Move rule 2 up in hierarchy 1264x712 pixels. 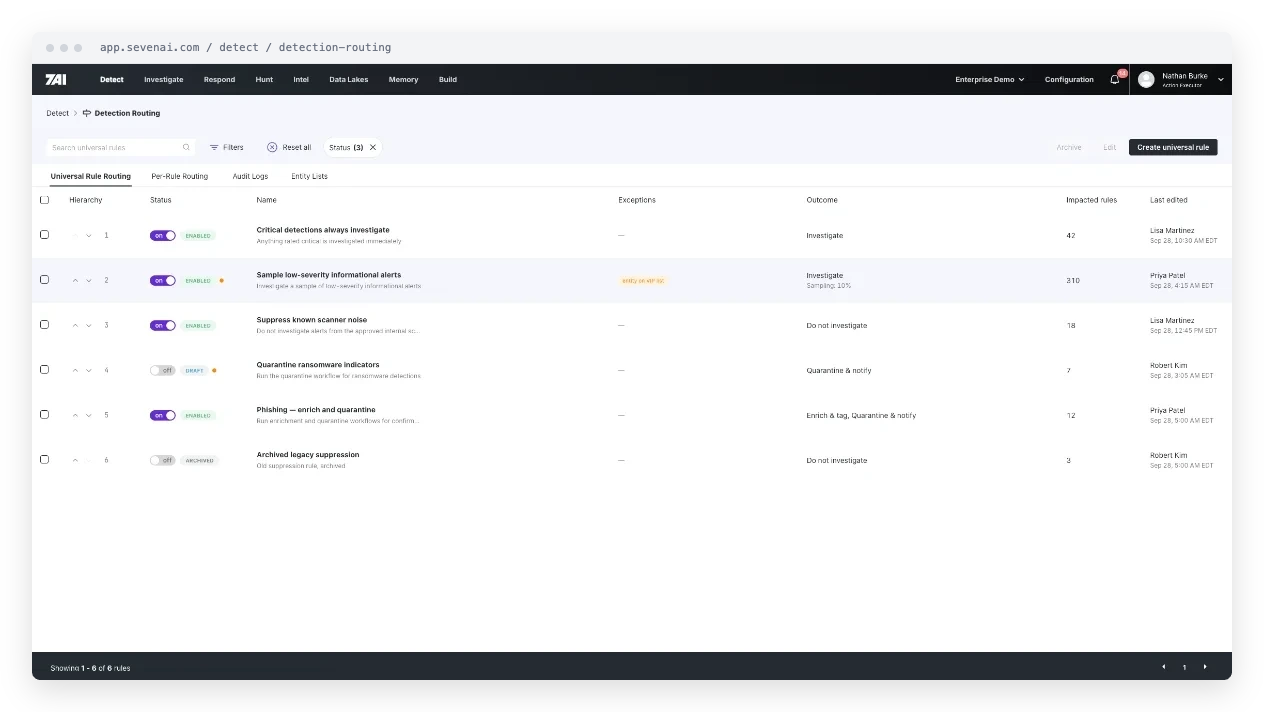[x=75, y=281]
